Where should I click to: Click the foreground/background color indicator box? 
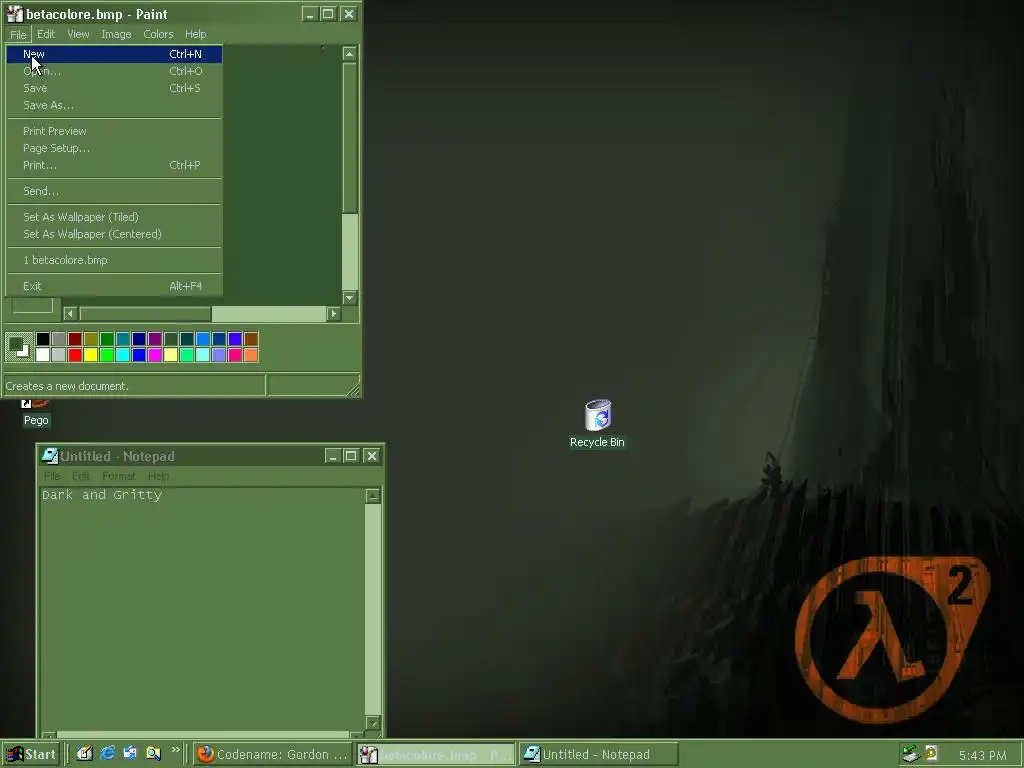pyautogui.click(x=19, y=346)
